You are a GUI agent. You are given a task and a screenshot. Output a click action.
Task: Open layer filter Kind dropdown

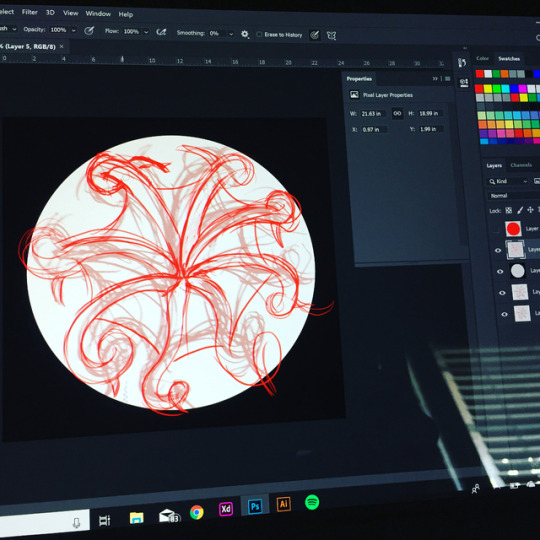coord(508,181)
